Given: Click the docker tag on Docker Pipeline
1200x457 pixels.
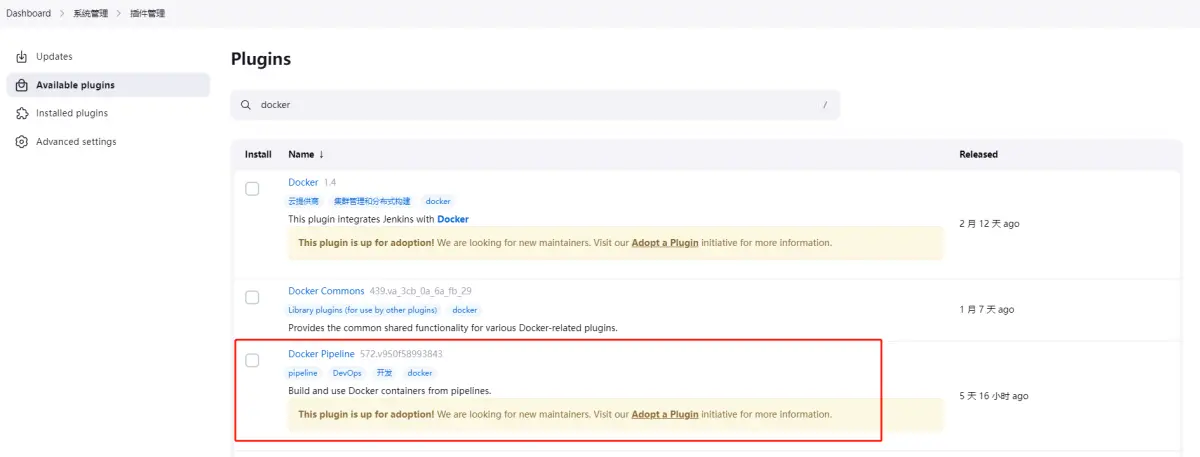Looking at the screenshot, I should tap(420, 373).
